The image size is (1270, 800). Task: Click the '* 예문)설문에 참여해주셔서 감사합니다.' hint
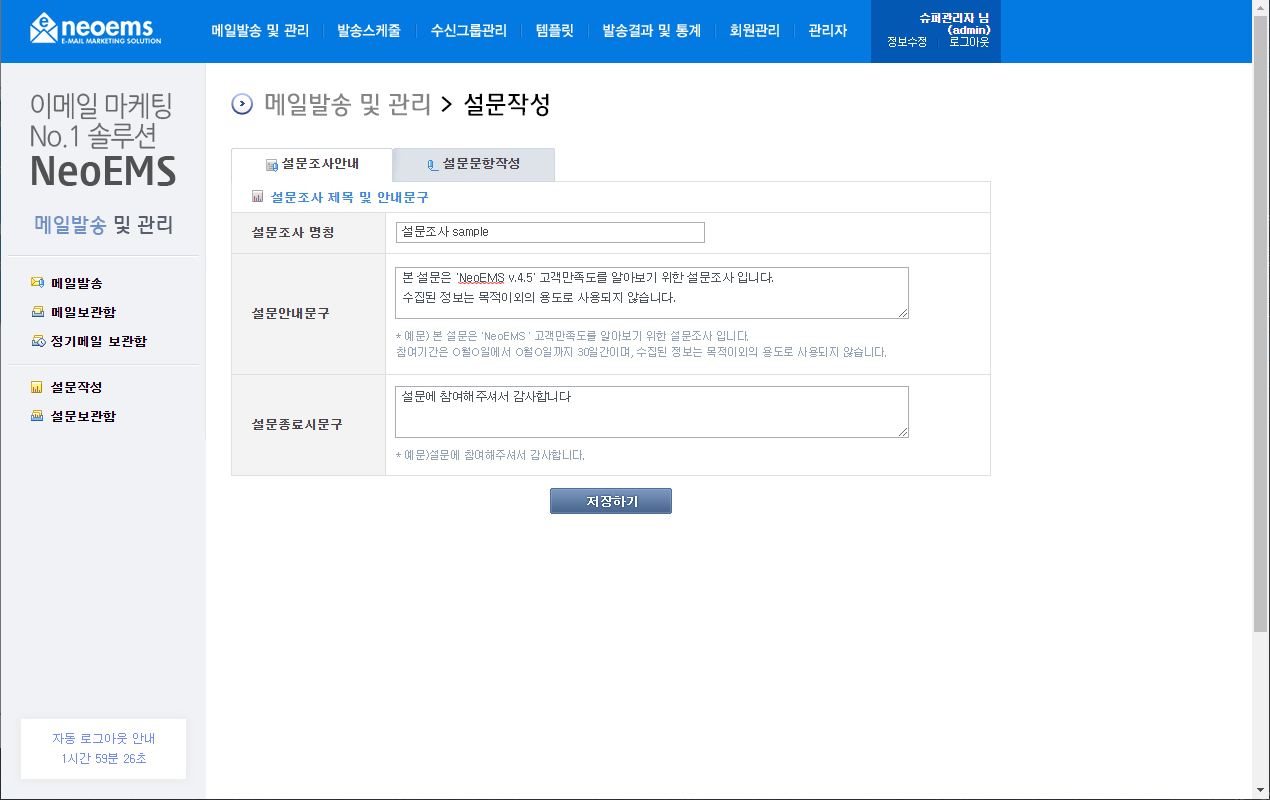pos(490,455)
